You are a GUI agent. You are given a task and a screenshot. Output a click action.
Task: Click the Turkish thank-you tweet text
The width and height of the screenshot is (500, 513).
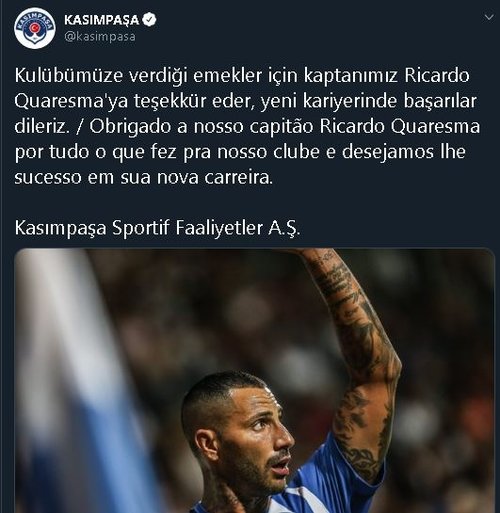click(x=246, y=101)
